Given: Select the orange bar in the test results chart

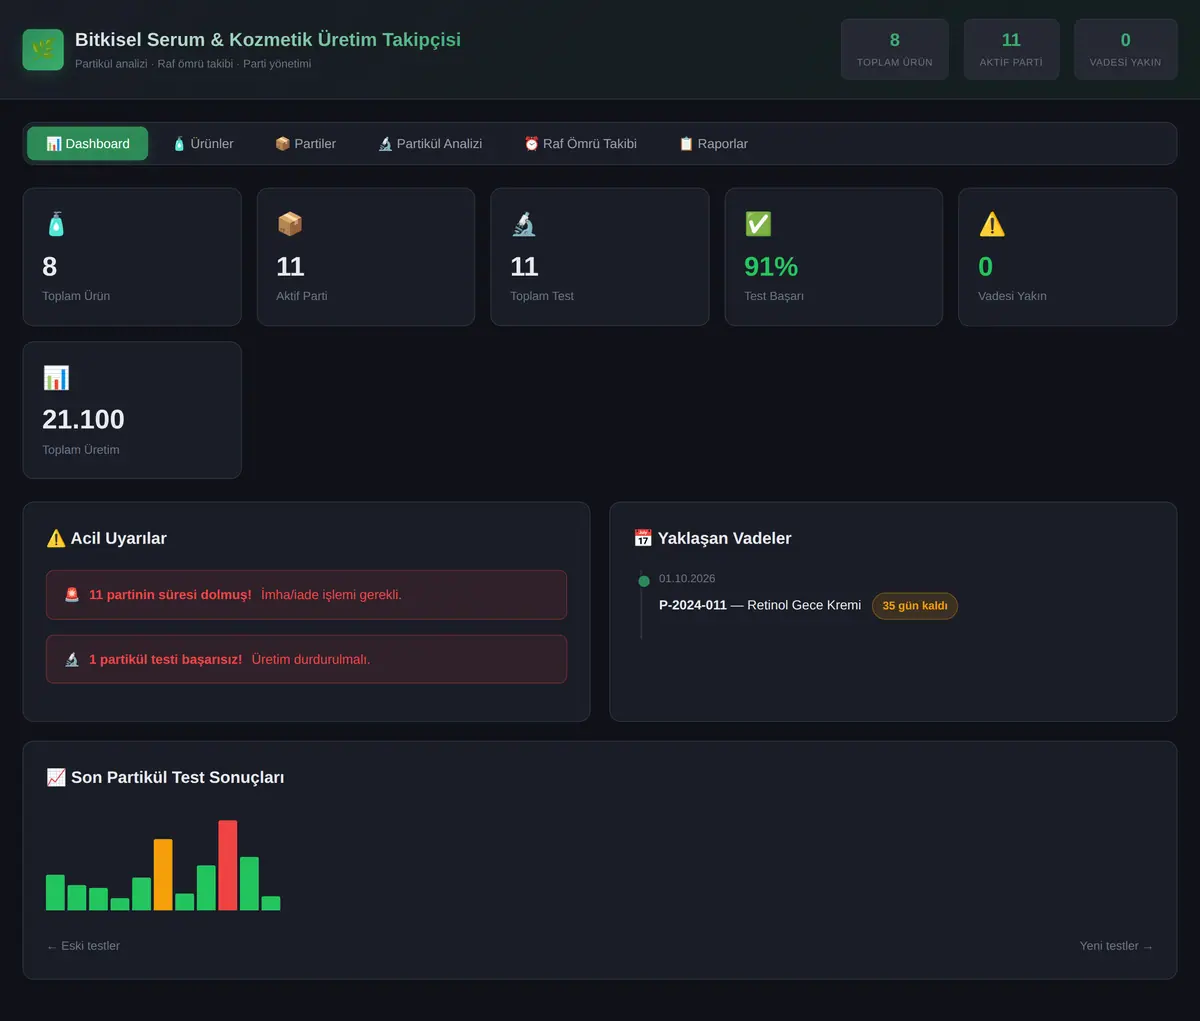Looking at the screenshot, I should tap(163, 875).
